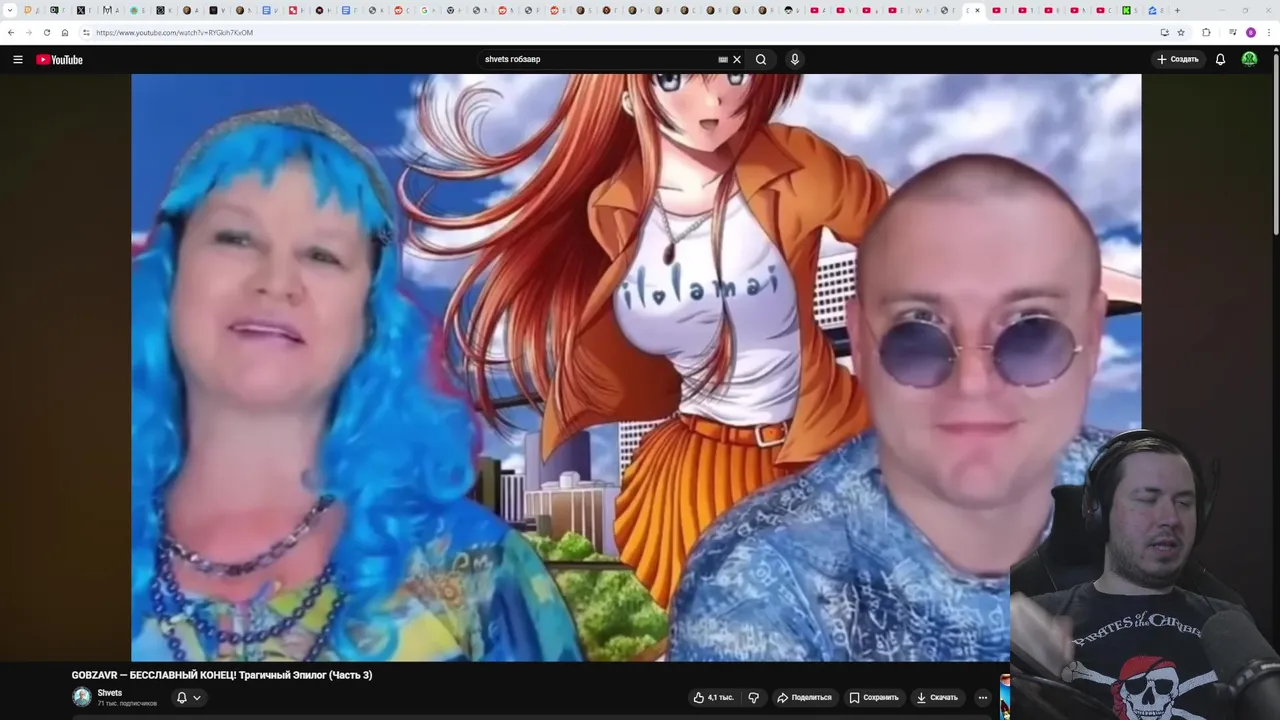Close the active tab
Screen dimensions: 1280x720
tap(977, 10)
